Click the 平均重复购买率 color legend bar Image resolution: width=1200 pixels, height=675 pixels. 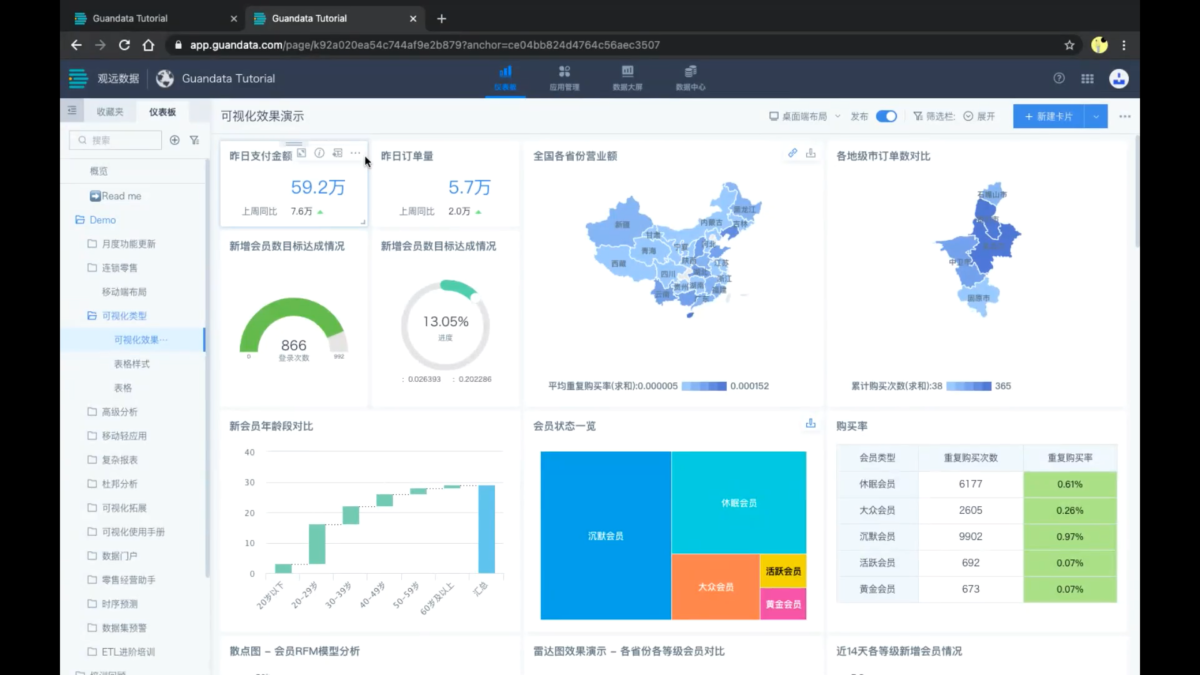704,386
